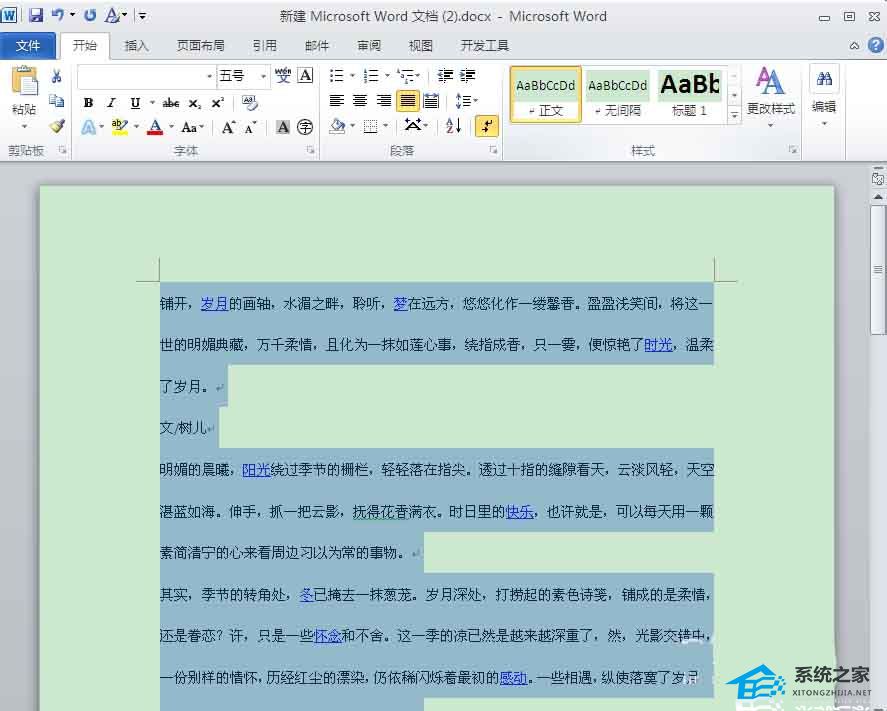887x711 pixels.
Task: Click the character border A icon
Action: (305, 75)
